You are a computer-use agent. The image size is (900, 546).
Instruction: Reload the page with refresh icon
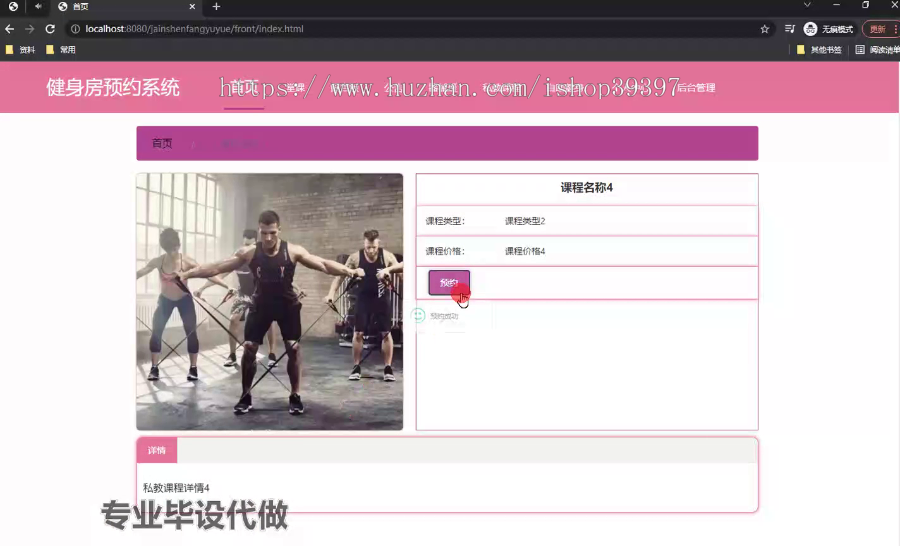[x=51, y=29]
